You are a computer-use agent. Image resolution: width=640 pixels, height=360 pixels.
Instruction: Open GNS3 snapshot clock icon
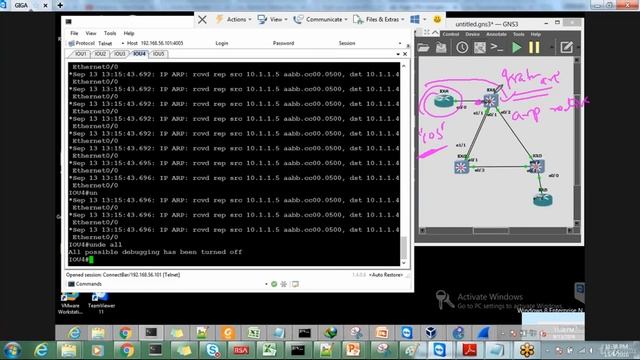tap(462, 48)
